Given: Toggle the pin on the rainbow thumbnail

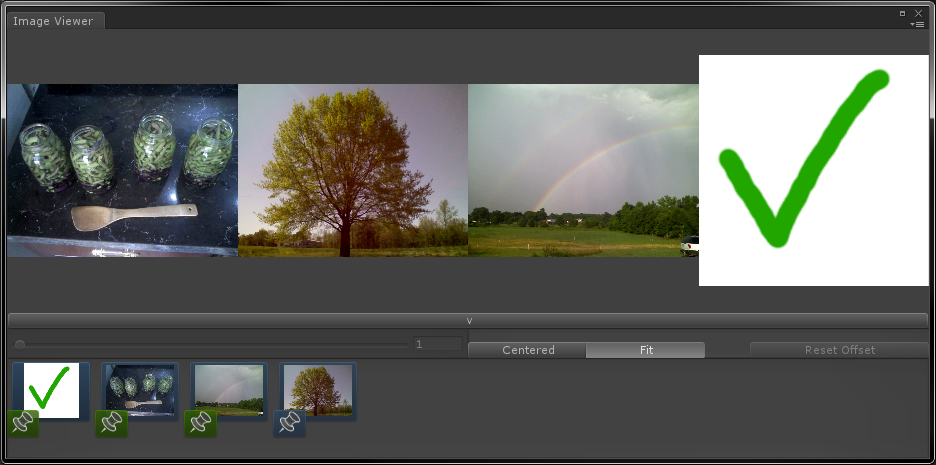Looking at the screenshot, I should (x=201, y=423).
